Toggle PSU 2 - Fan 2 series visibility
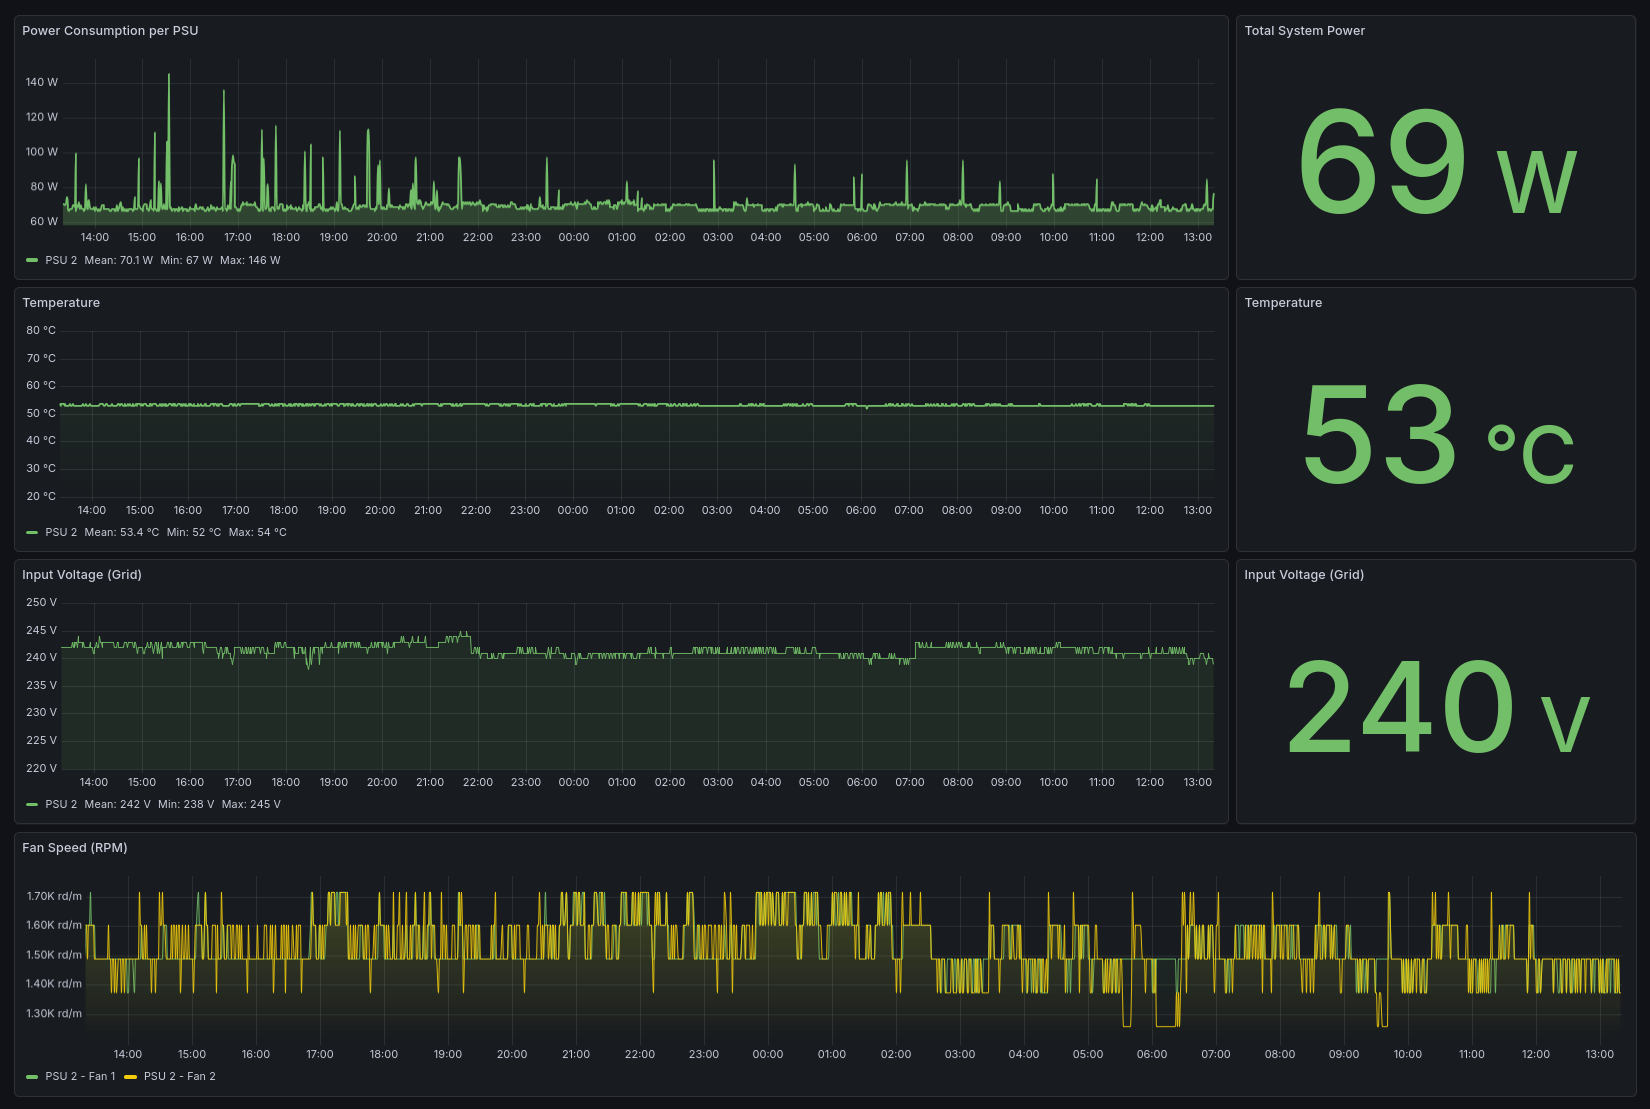Image resolution: width=1650 pixels, height=1109 pixels. click(180, 1076)
